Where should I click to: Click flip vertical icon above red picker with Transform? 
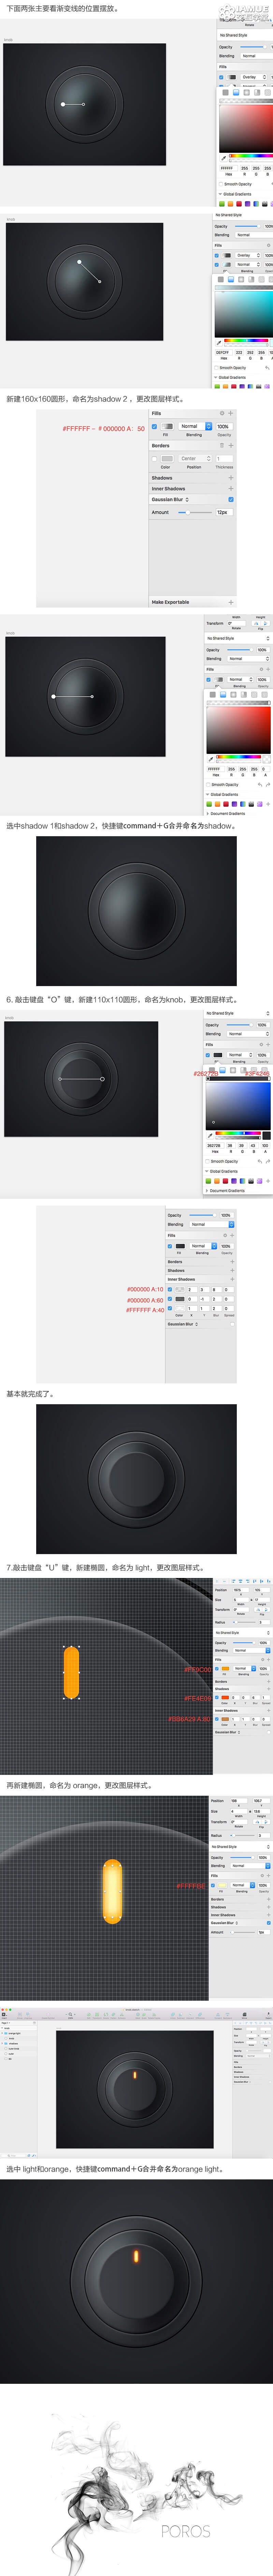(x=265, y=623)
